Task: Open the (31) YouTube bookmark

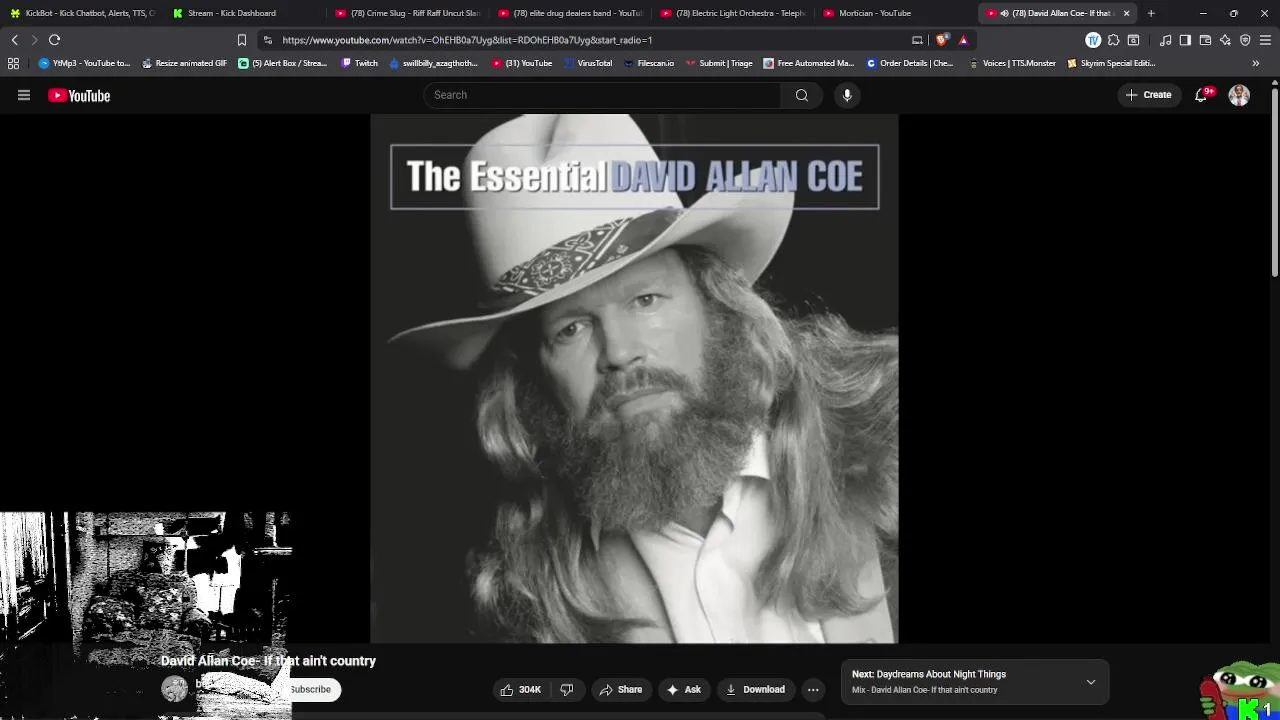Action: pyautogui.click(x=522, y=63)
